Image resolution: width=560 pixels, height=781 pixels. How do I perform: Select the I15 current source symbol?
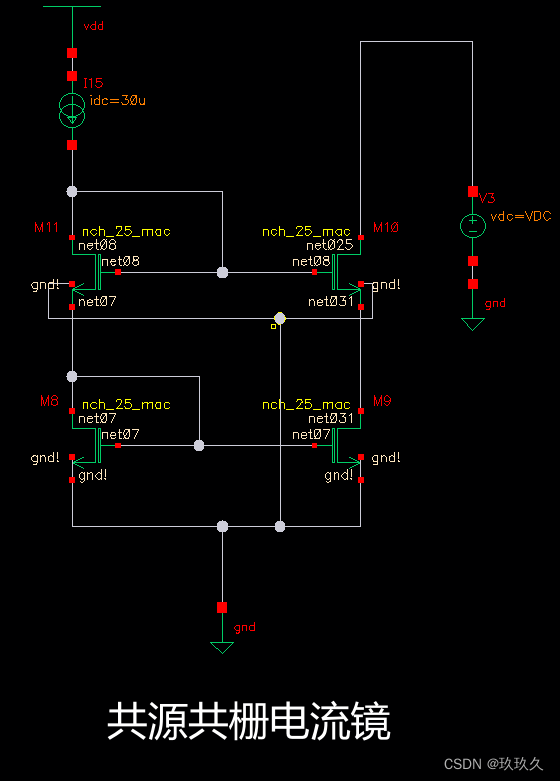pyautogui.click(x=72, y=111)
